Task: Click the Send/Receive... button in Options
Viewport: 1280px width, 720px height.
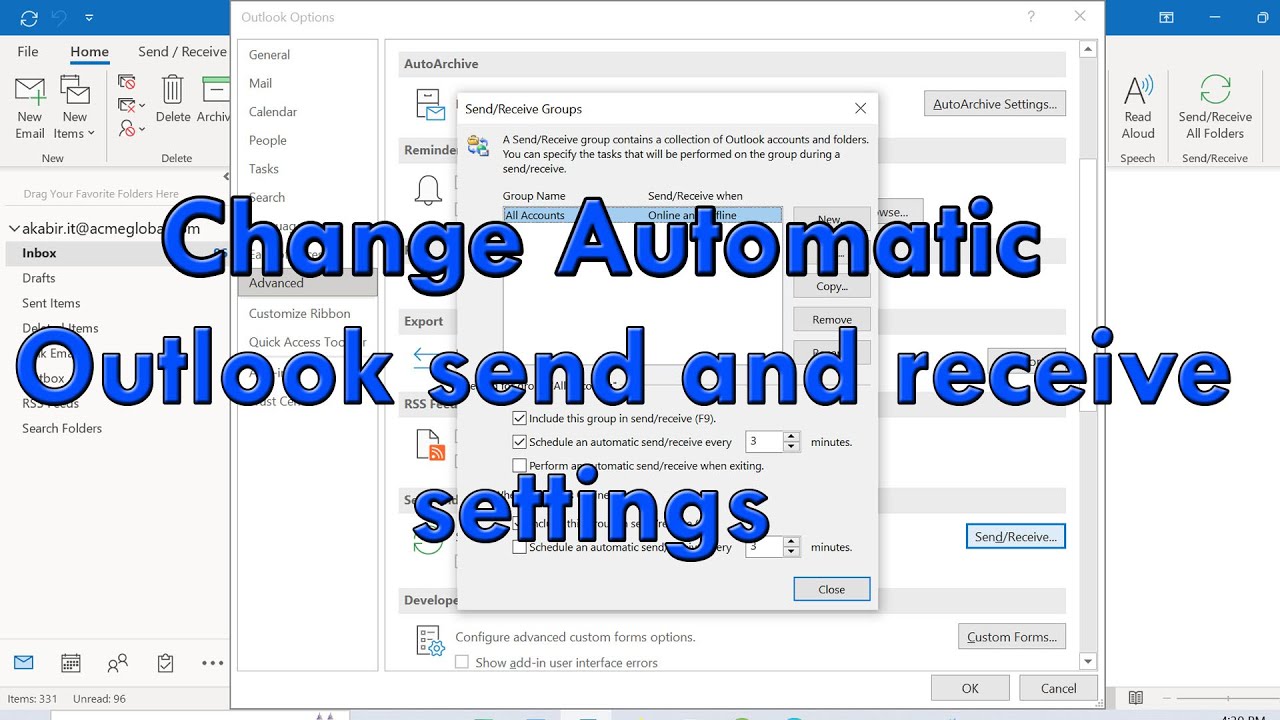Action: tap(1016, 537)
